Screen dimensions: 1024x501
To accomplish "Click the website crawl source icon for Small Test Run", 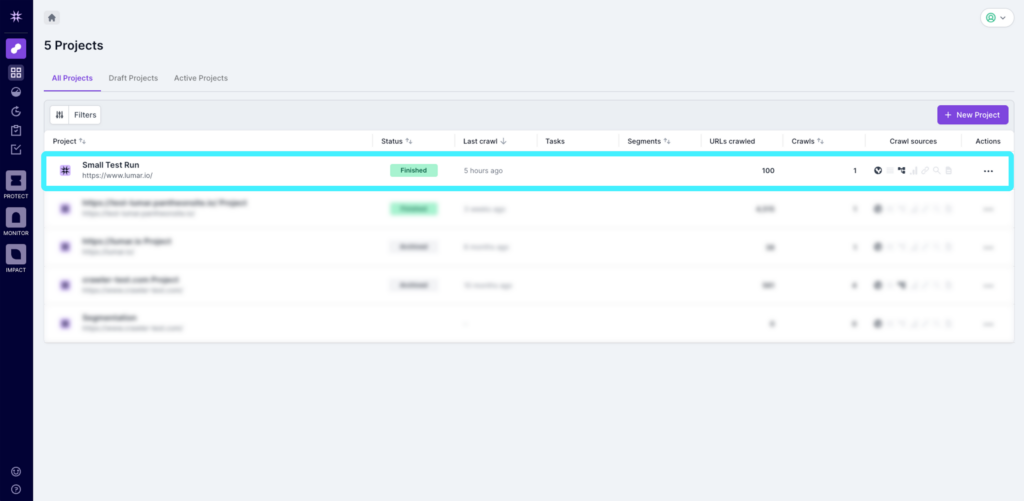I will point(878,170).
